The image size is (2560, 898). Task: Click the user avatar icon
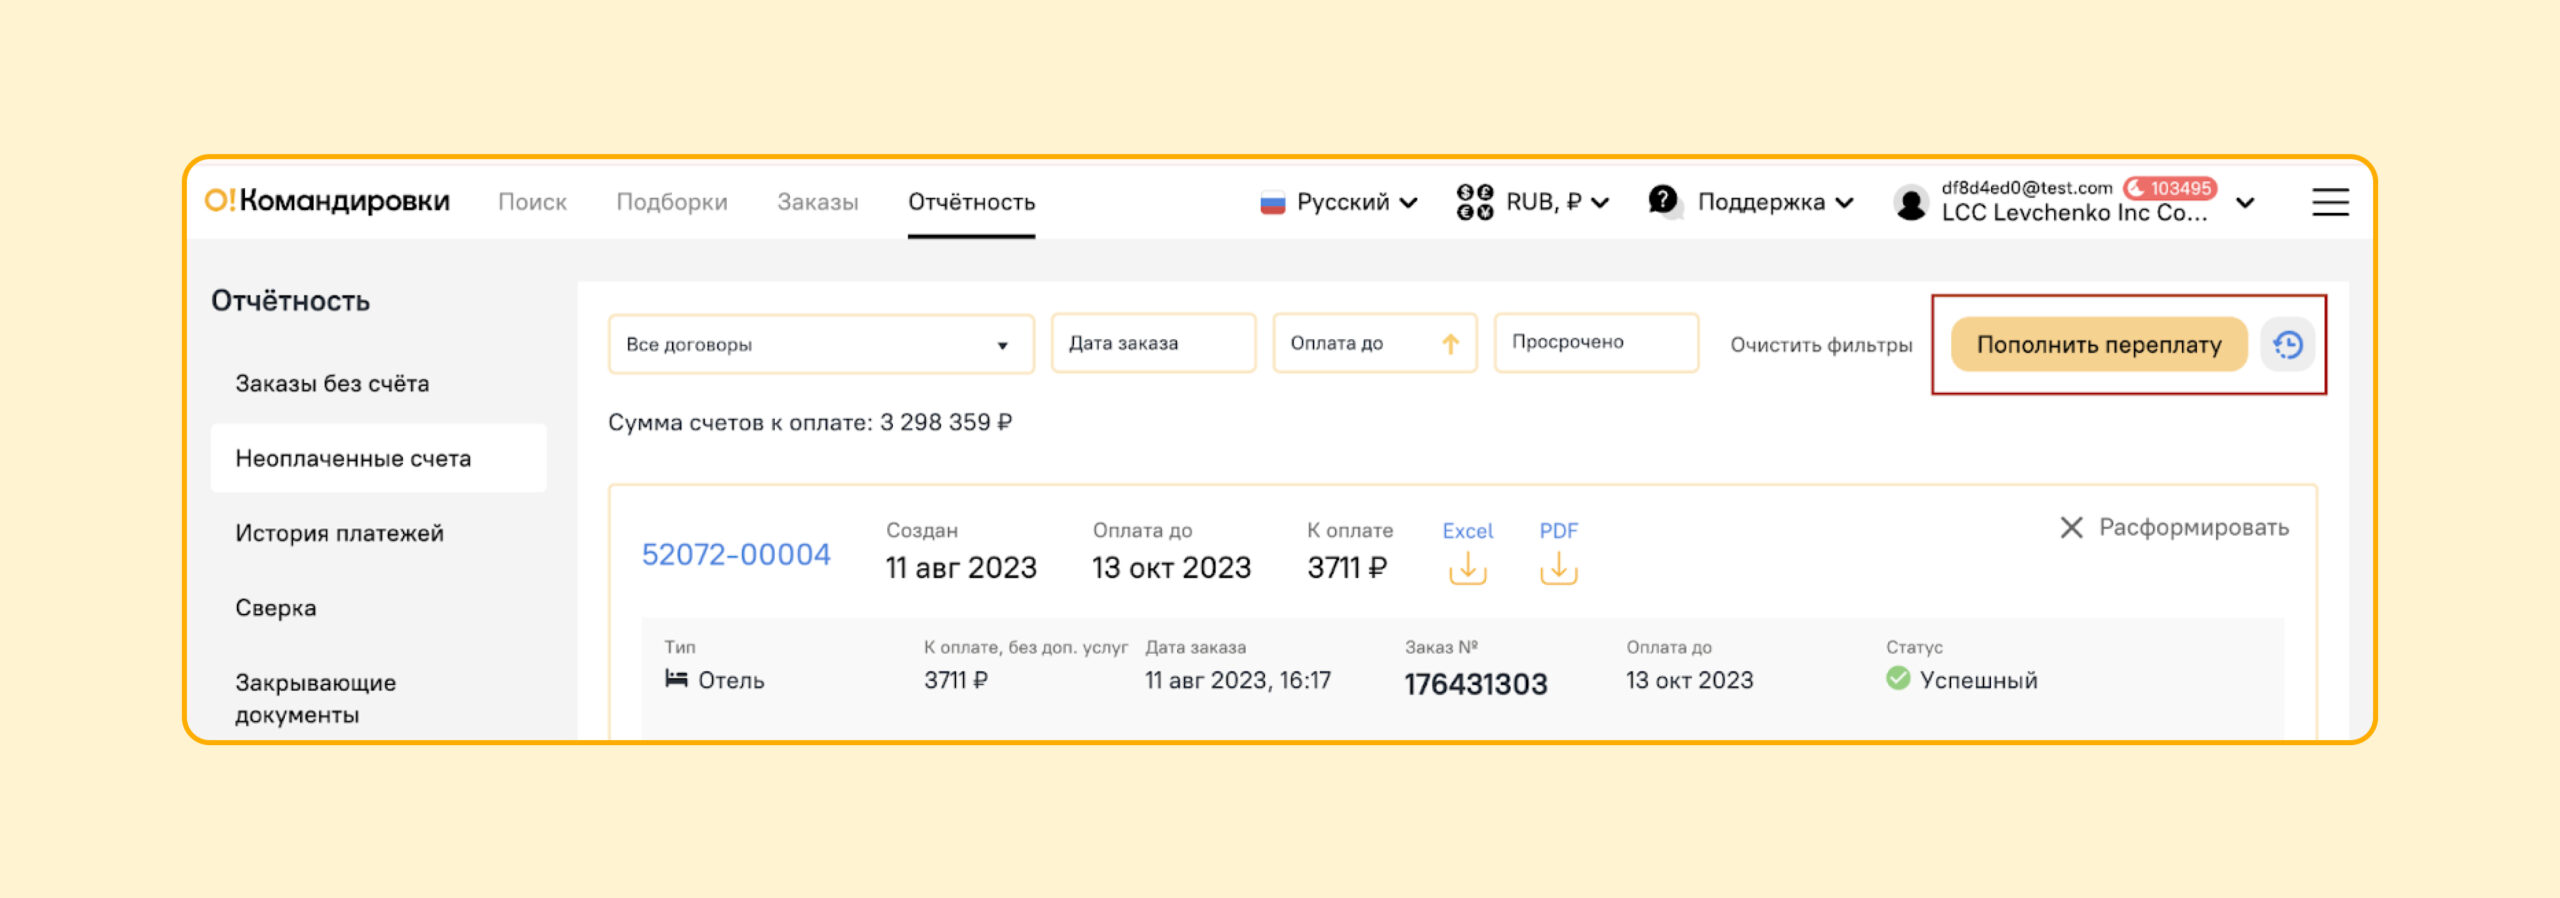tap(1911, 203)
